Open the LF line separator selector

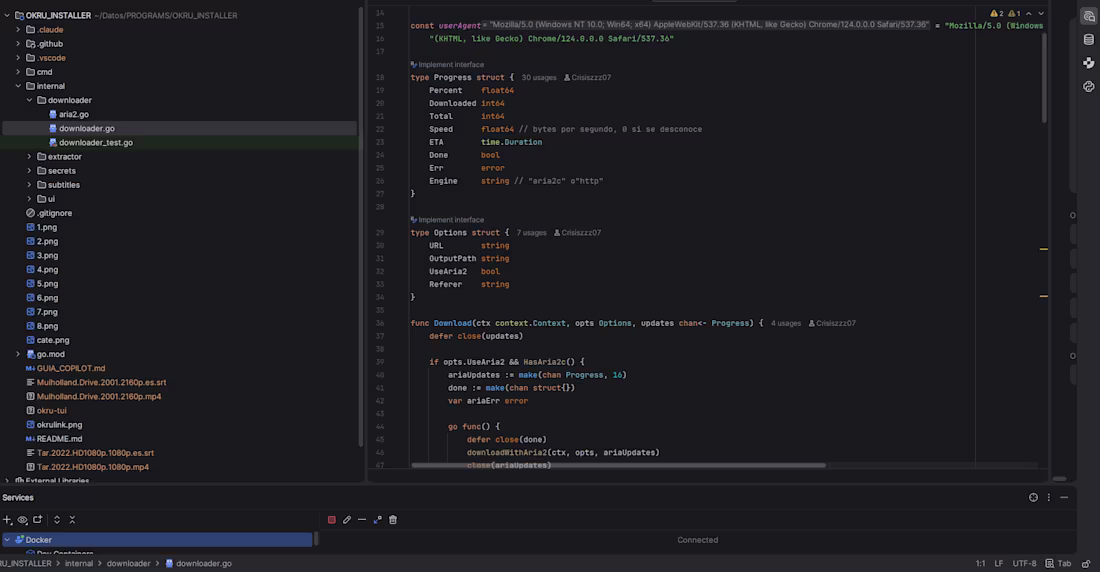click(998, 564)
